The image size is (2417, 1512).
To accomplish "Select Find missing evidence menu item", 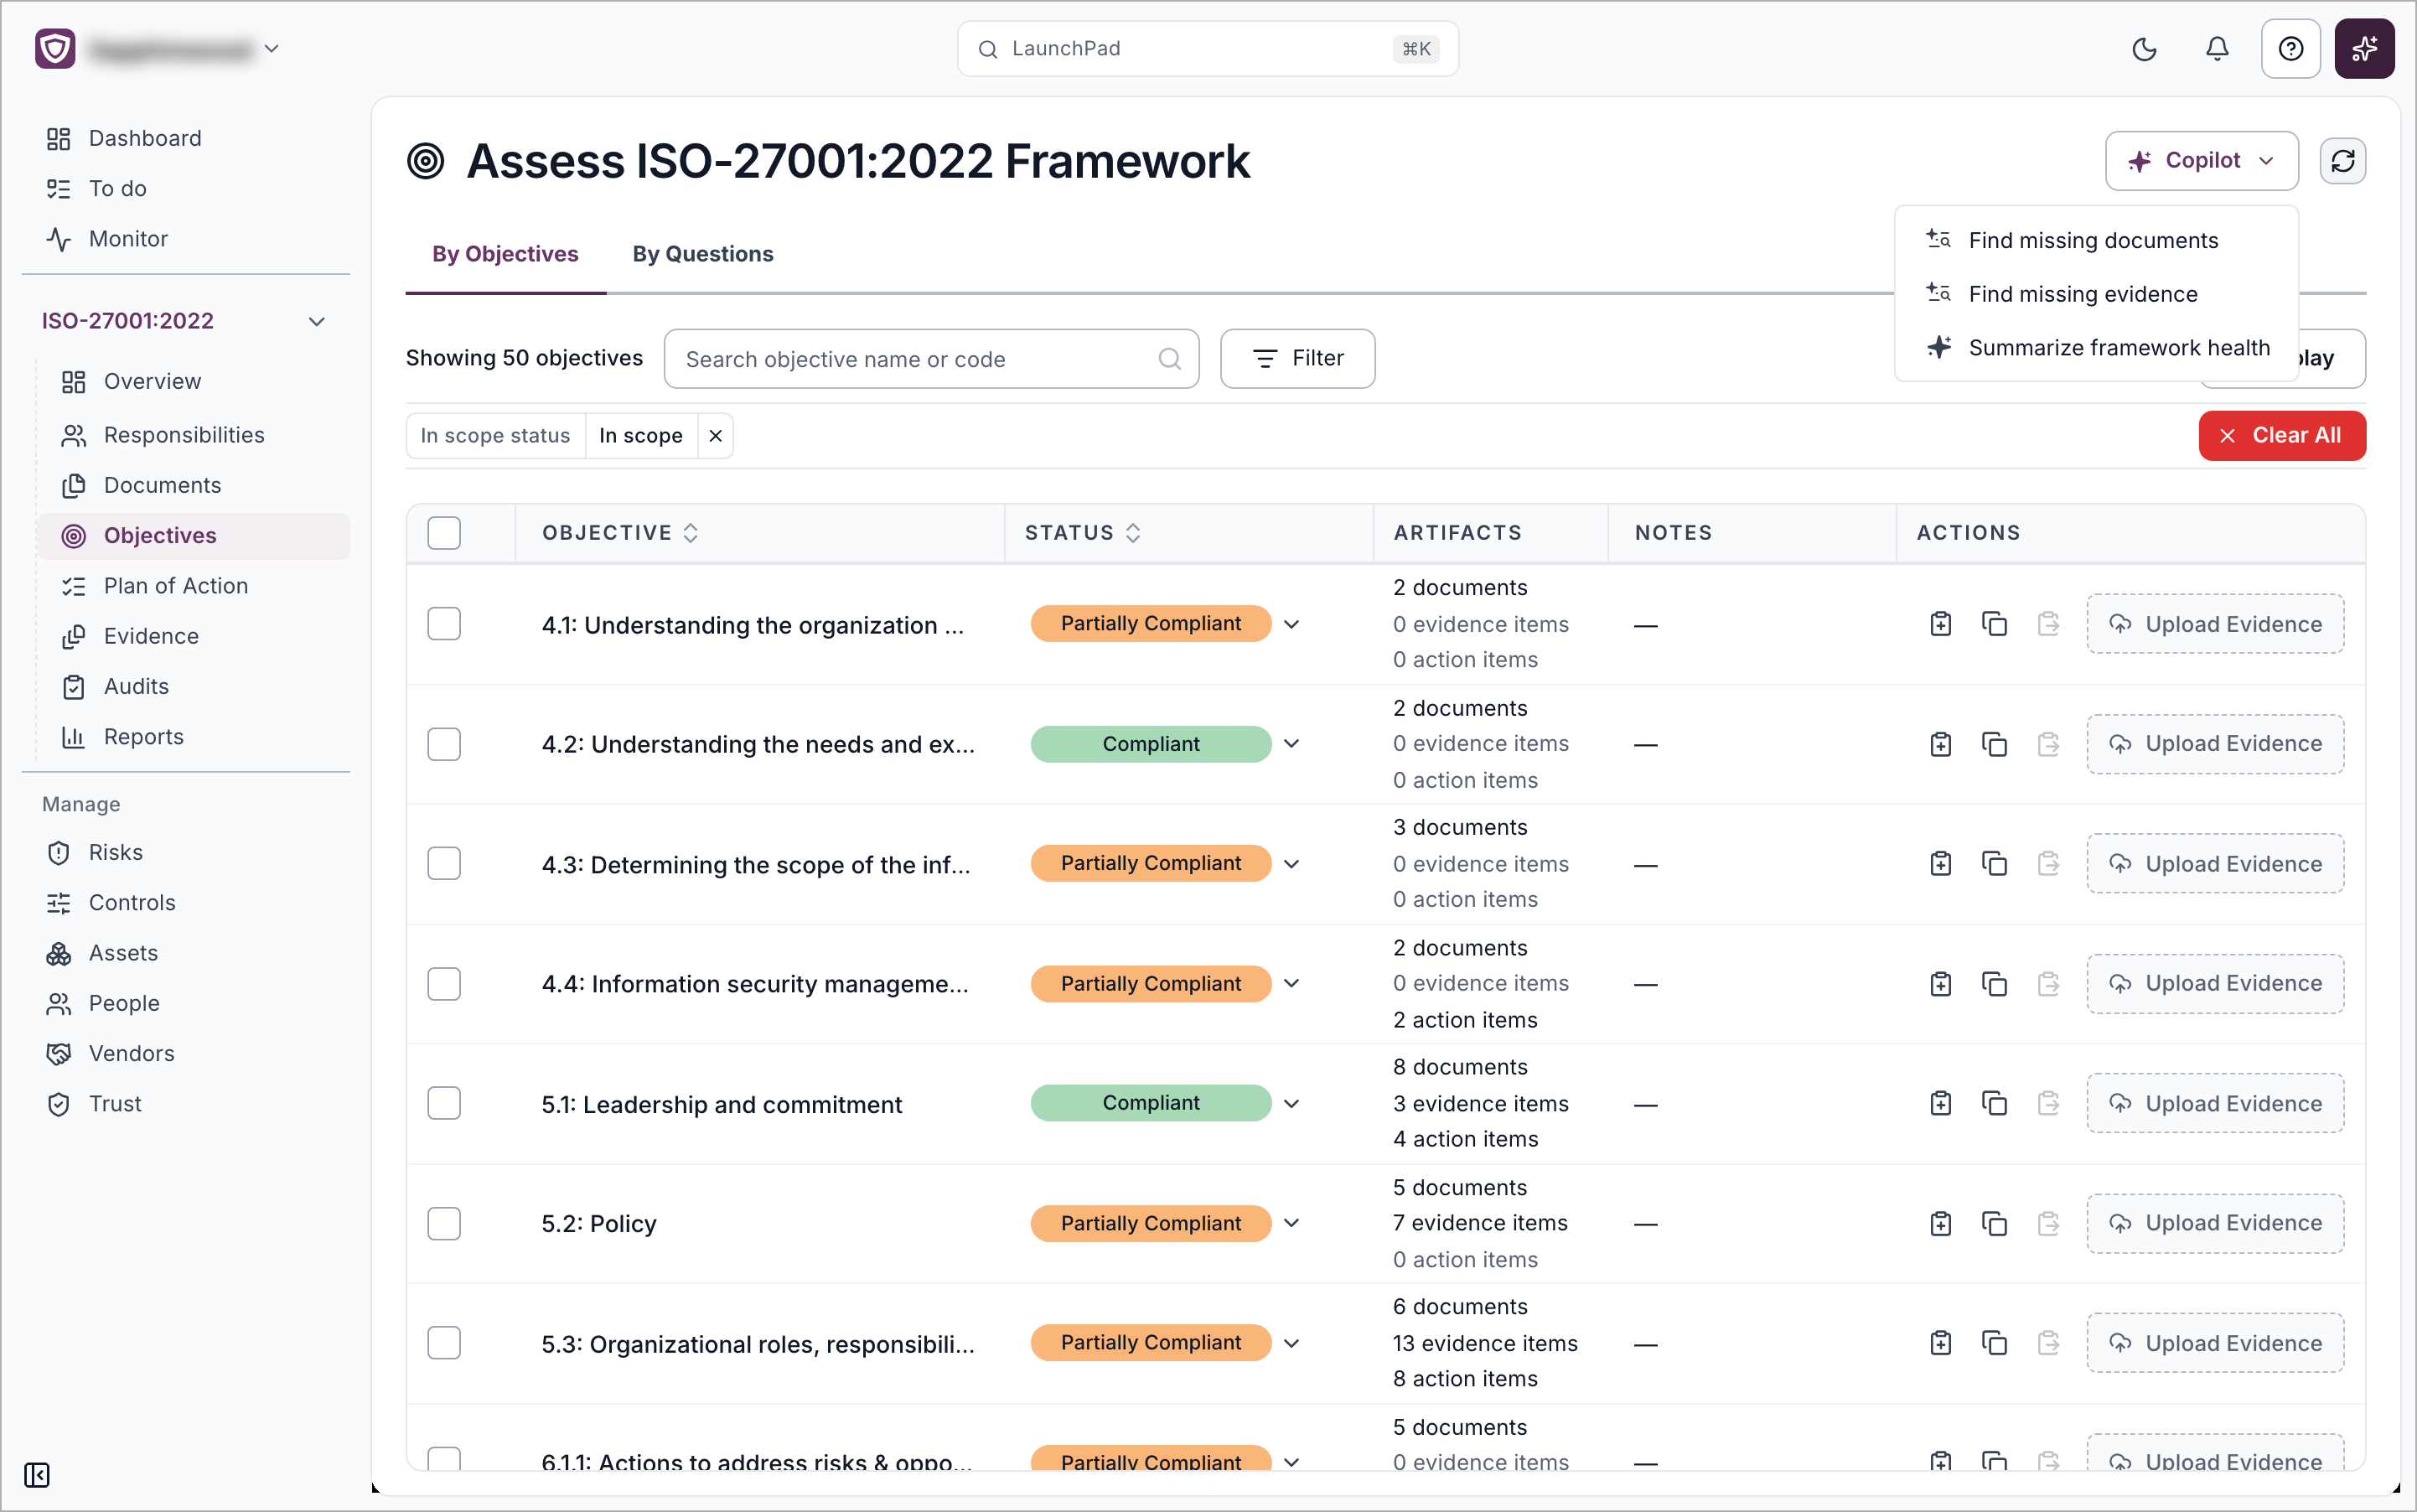I will click(x=2096, y=294).
